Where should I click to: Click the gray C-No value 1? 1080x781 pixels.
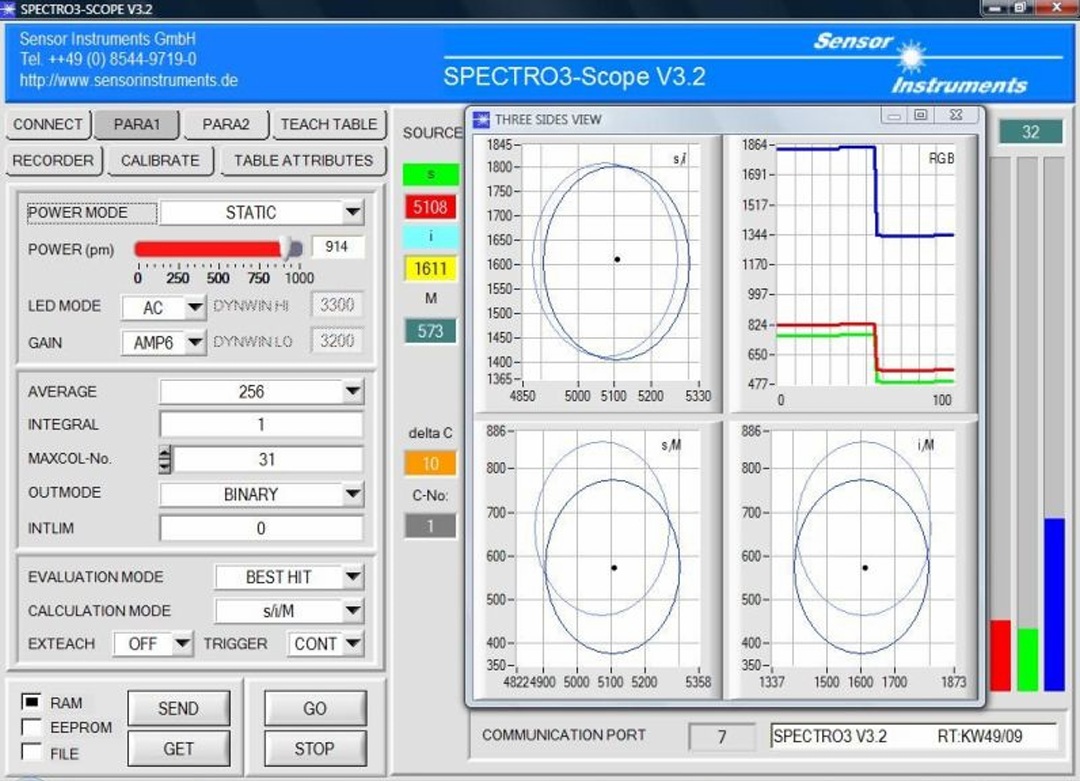tap(430, 526)
